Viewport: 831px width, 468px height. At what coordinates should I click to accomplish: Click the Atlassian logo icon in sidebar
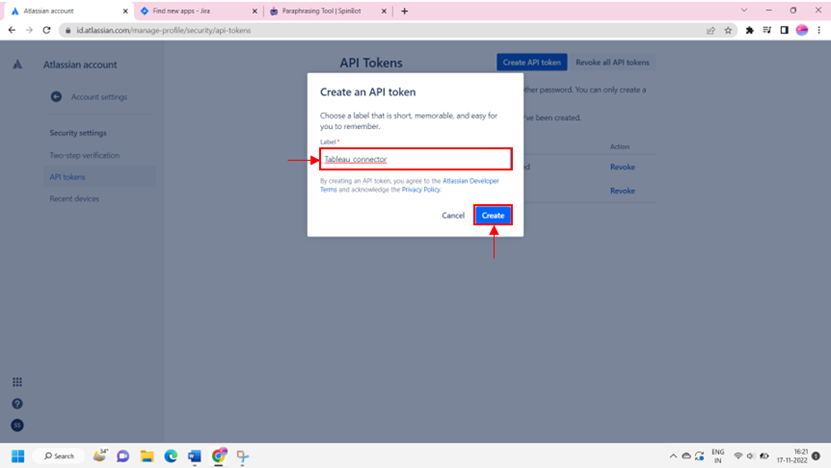coord(17,64)
